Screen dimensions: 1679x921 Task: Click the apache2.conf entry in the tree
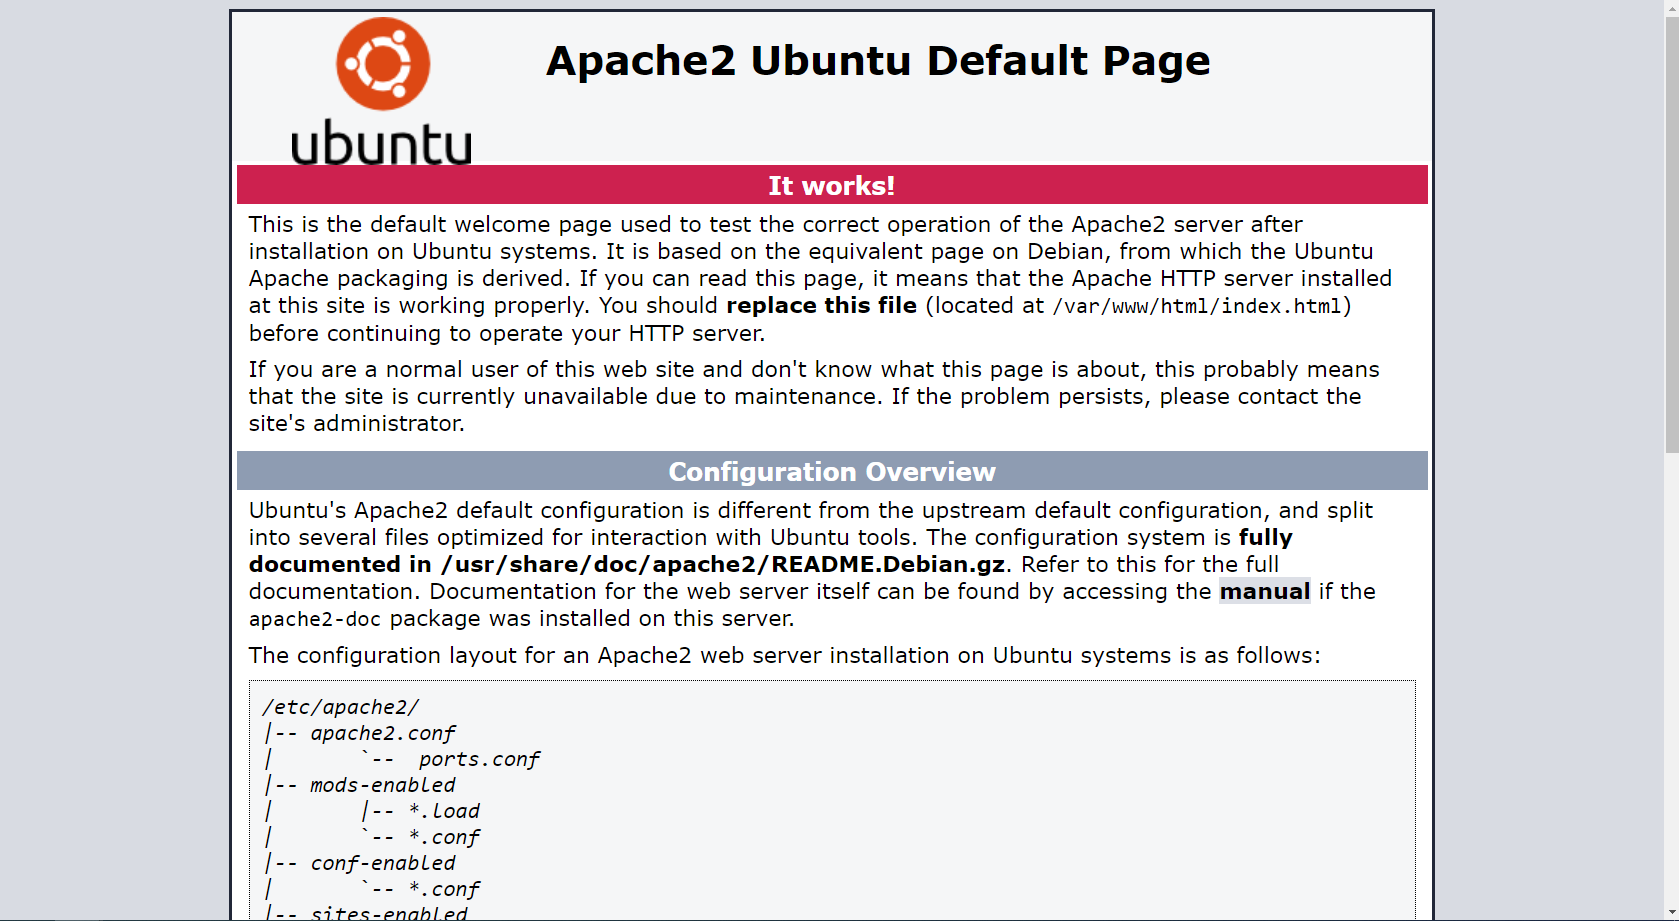point(383,732)
